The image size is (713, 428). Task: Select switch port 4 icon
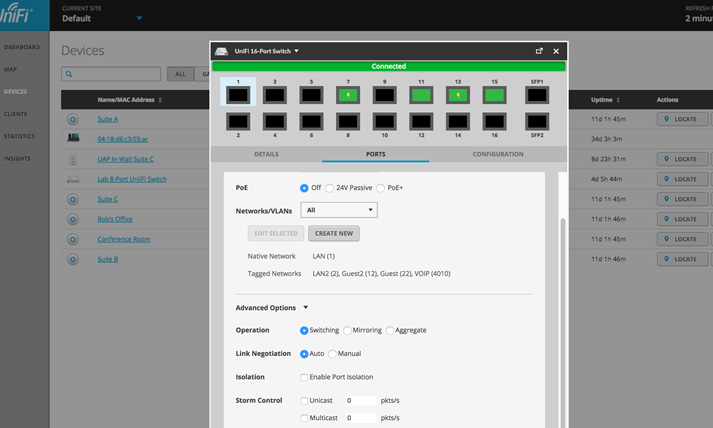click(x=275, y=121)
